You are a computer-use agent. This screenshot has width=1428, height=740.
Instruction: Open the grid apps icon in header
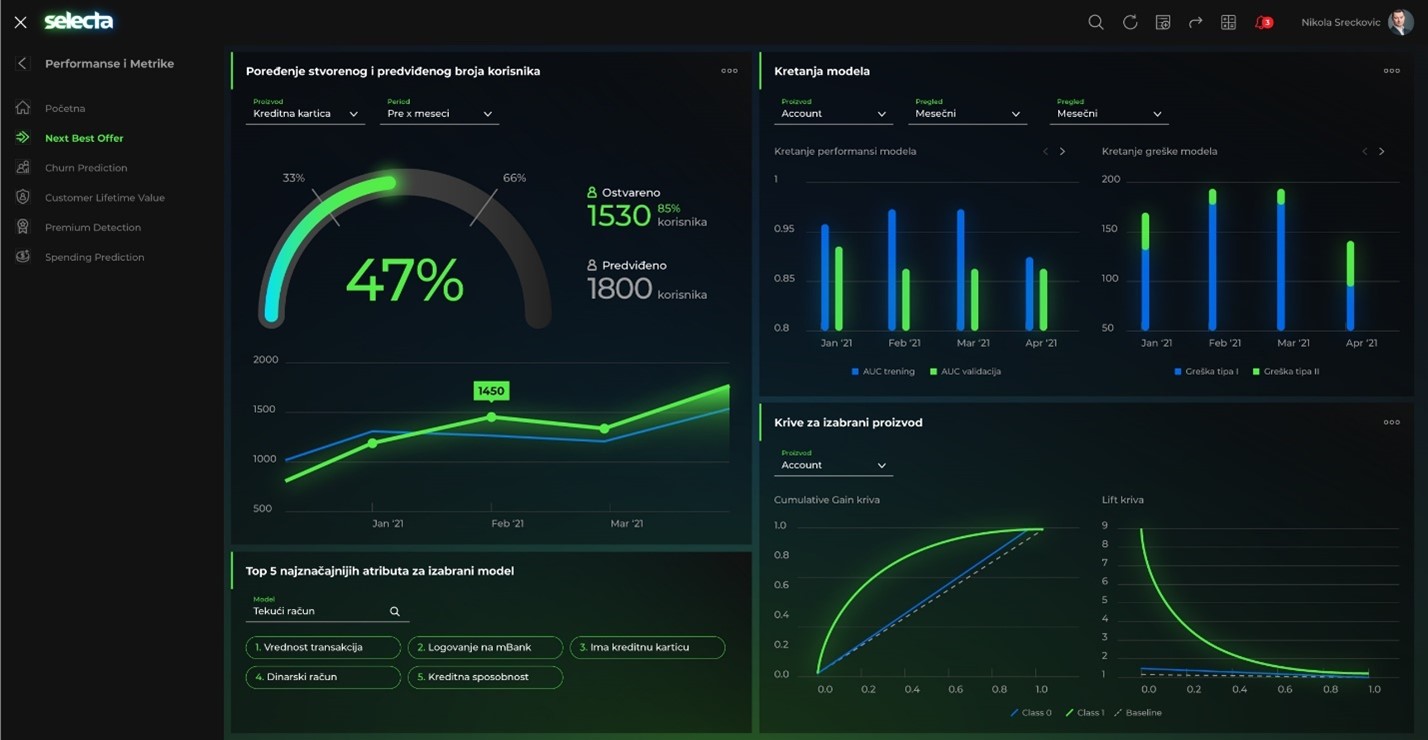tap(1228, 22)
